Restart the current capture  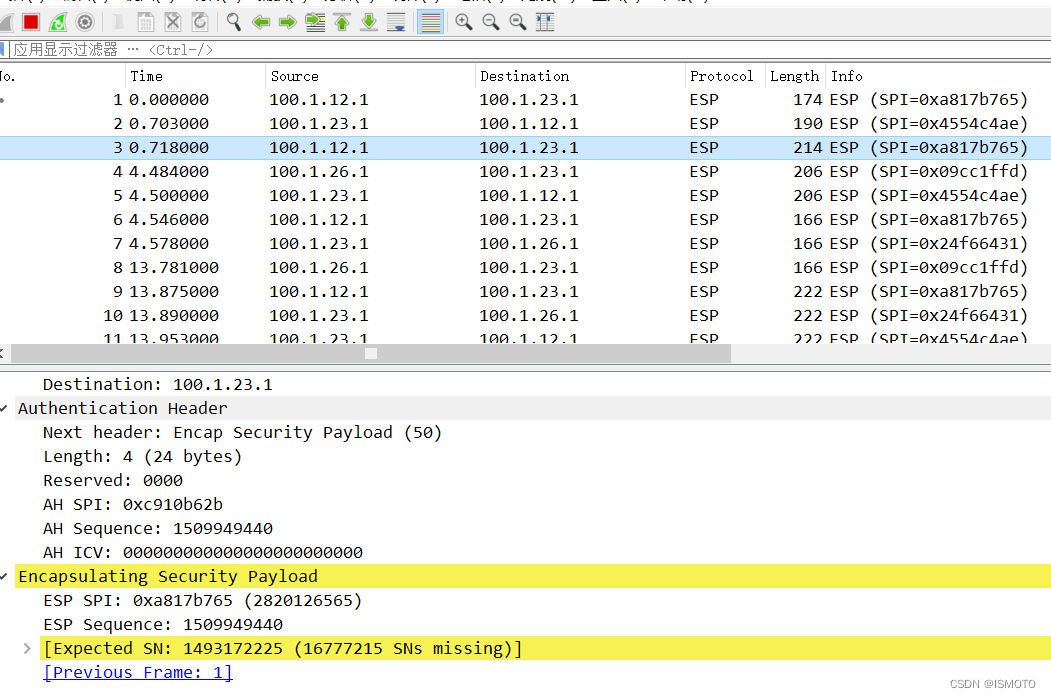(x=57, y=21)
